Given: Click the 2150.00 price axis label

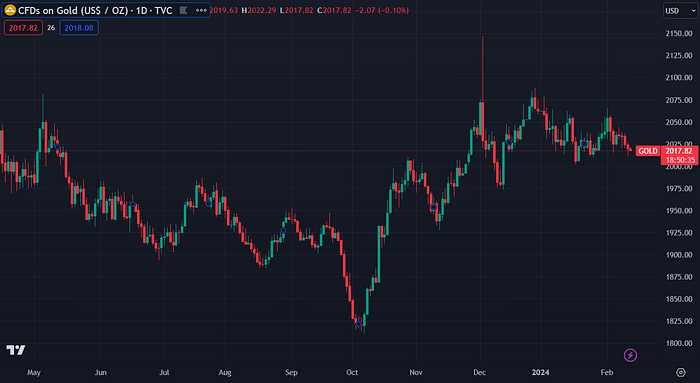Looking at the screenshot, I should pos(679,33).
